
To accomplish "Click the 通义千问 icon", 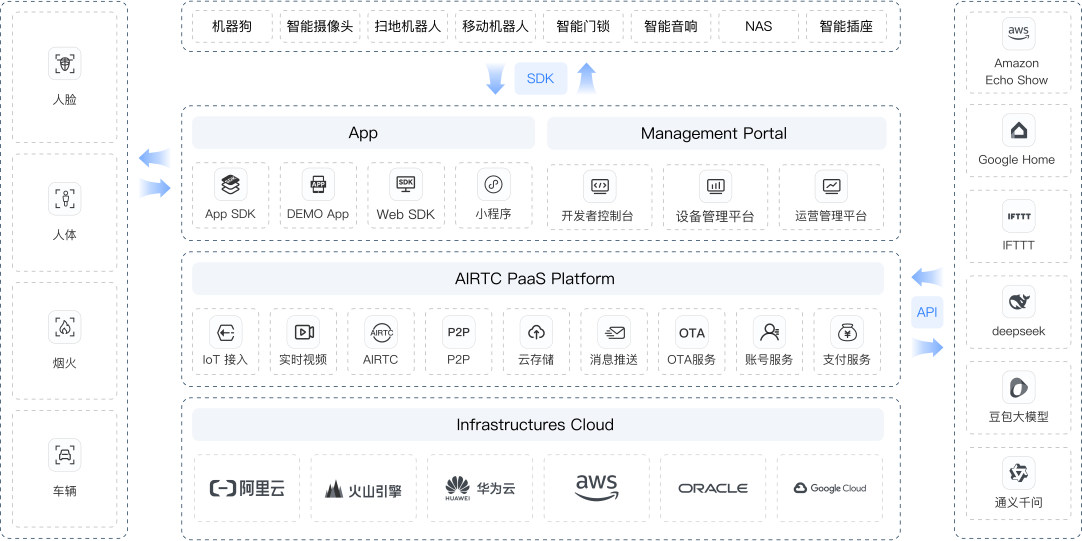I will [x=1019, y=473].
